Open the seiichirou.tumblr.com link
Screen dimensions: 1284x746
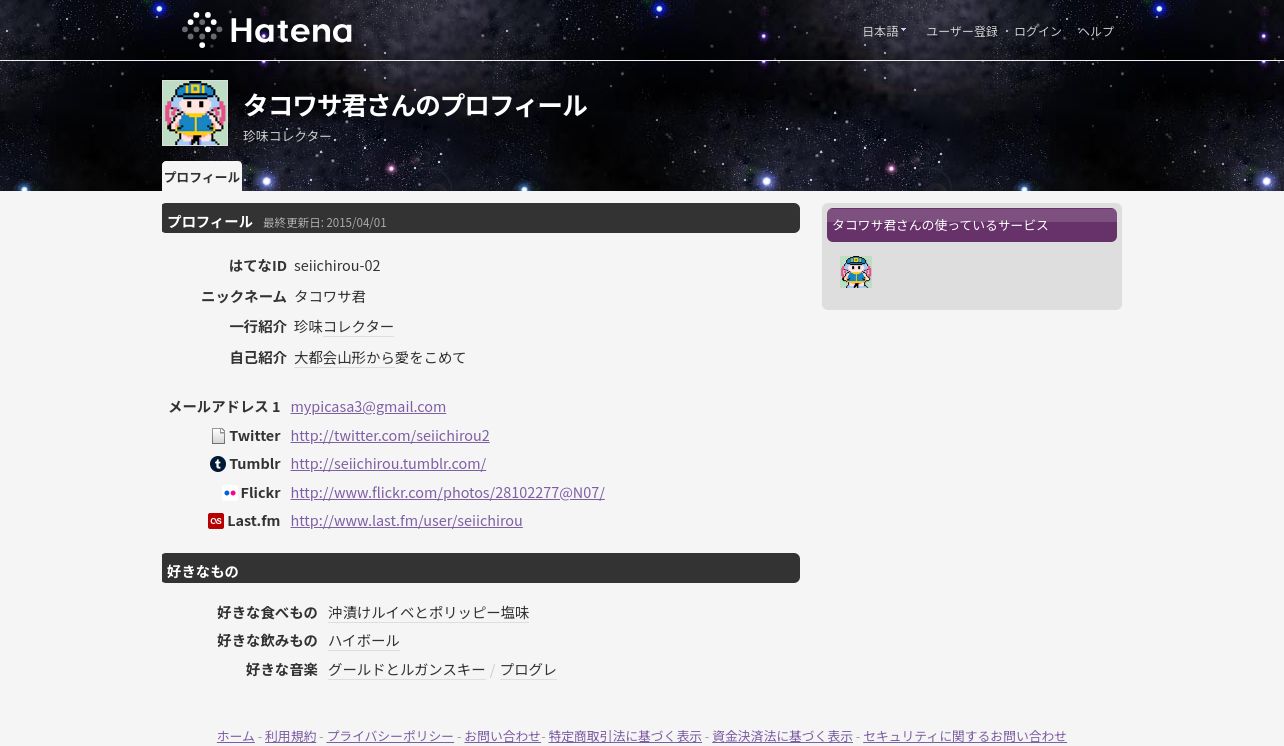[388, 463]
